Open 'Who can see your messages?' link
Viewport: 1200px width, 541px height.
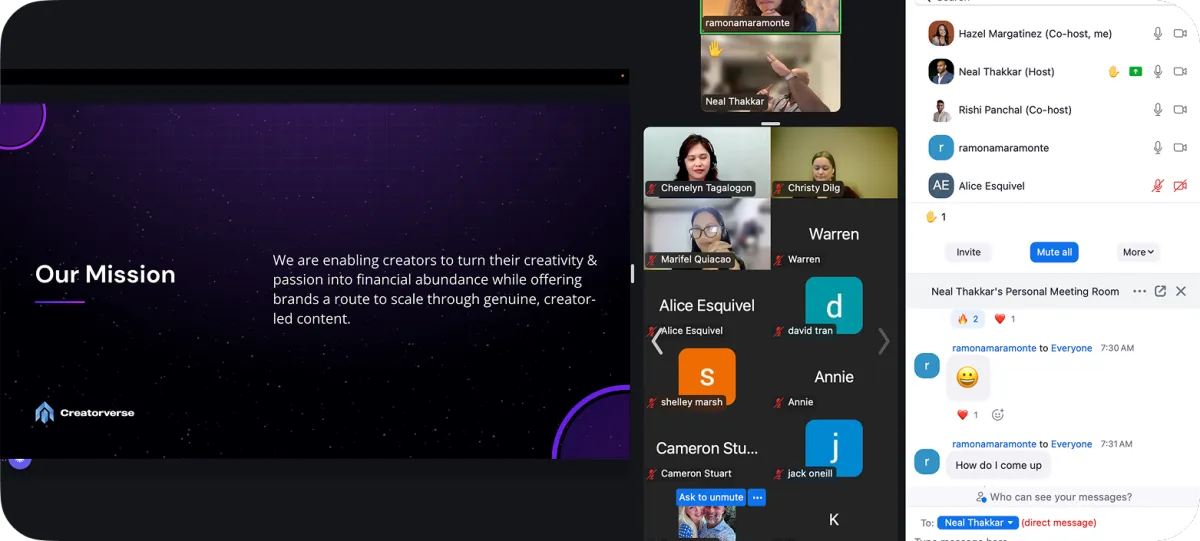coord(1054,497)
